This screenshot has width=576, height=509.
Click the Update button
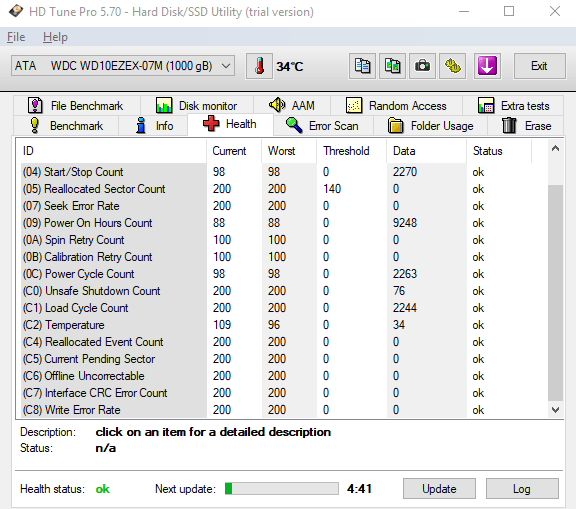pyautogui.click(x=439, y=489)
